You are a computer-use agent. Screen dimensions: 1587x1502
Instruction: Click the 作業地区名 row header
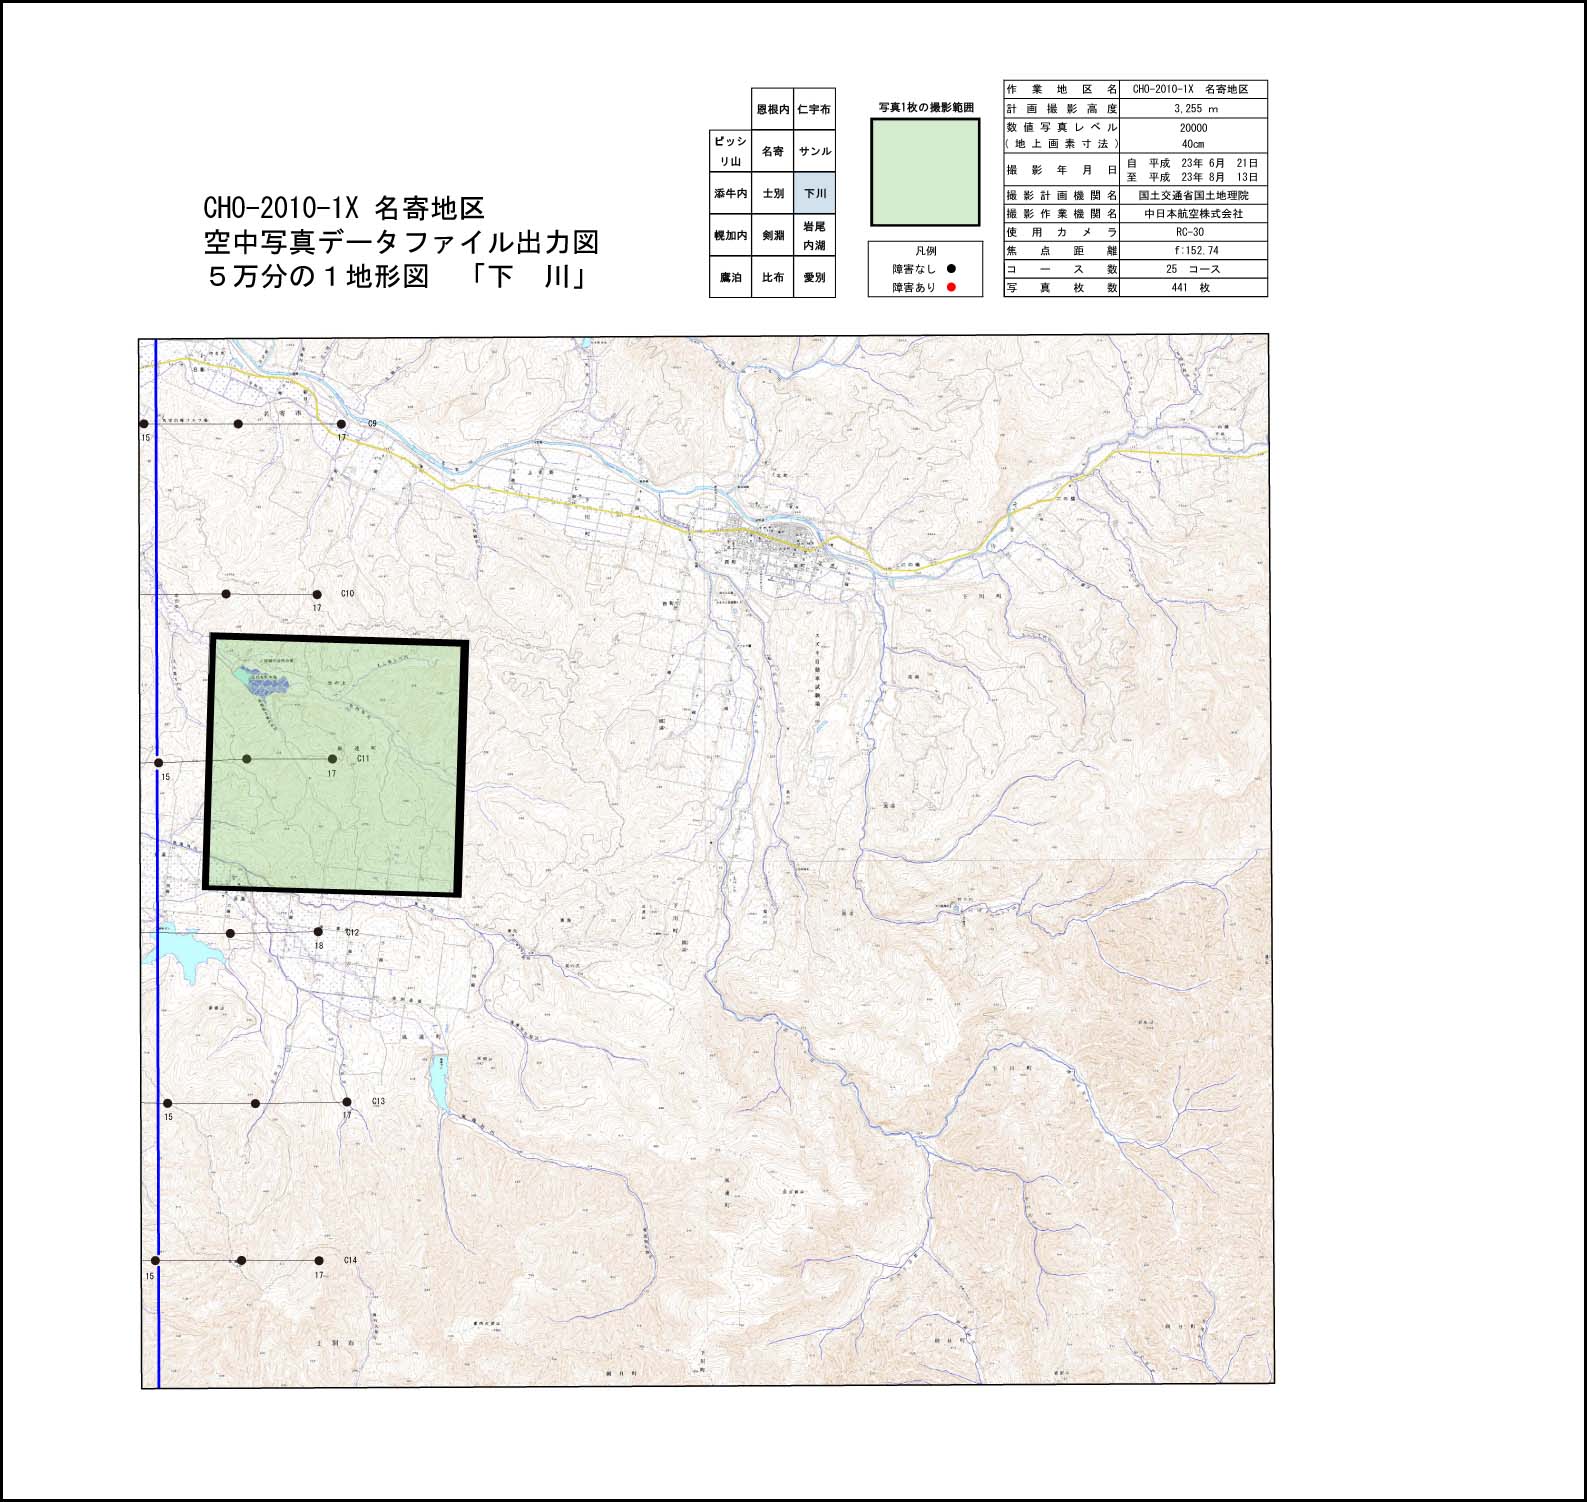point(1062,89)
